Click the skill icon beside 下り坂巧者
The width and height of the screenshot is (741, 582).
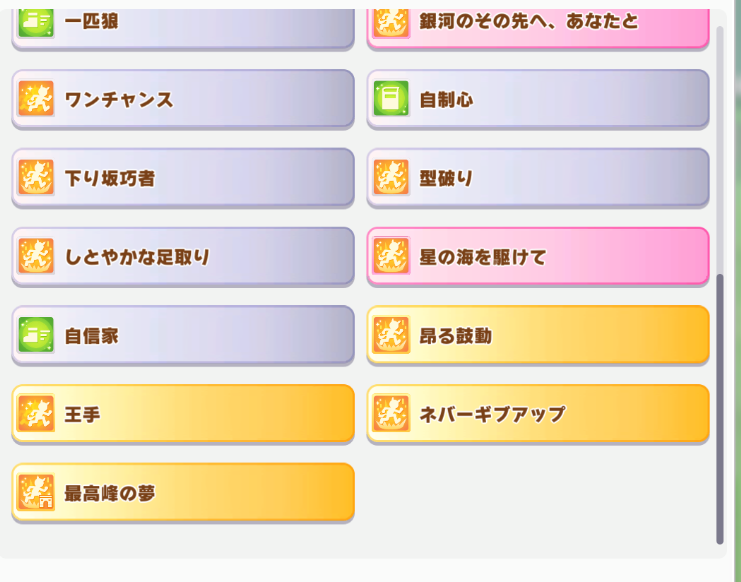pos(36,178)
